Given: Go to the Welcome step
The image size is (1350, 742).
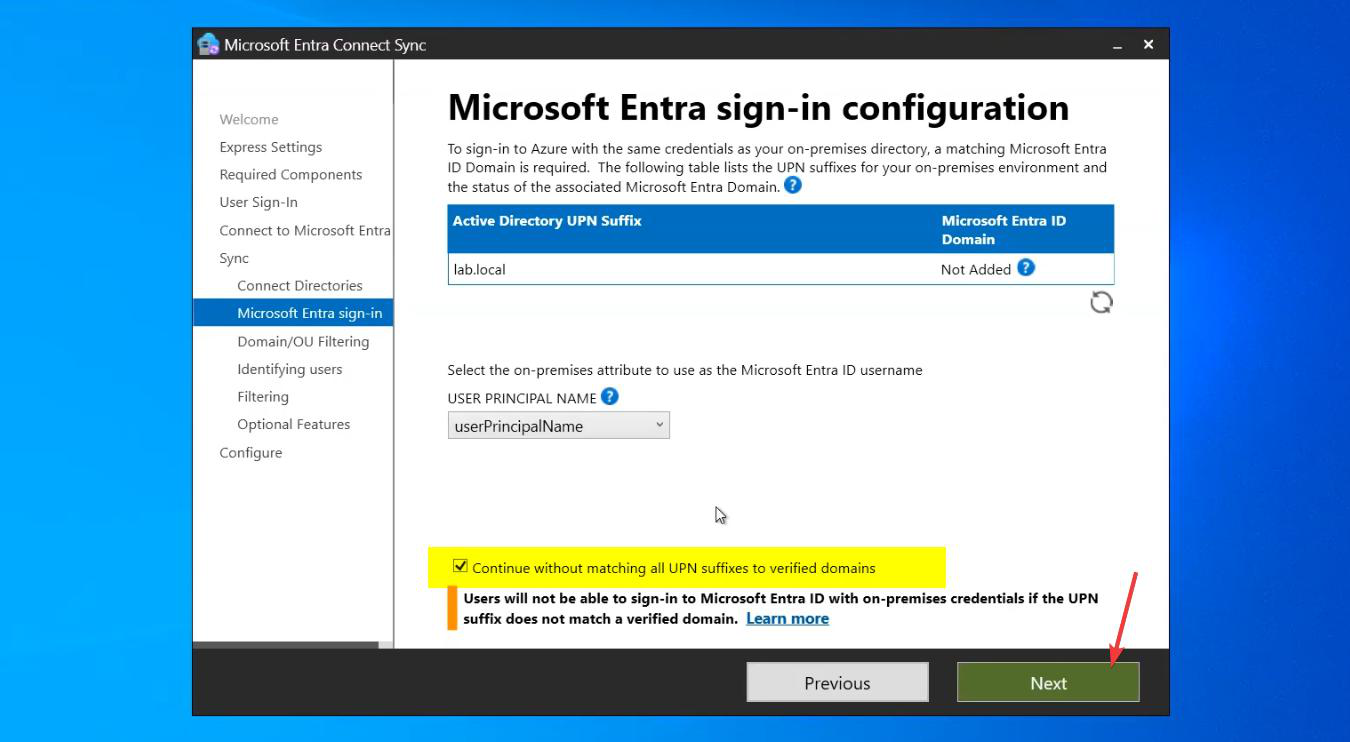Looking at the screenshot, I should (x=249, y=119).
